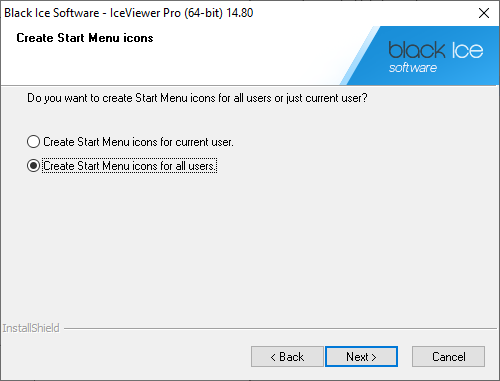Close the installer window with X

pos(484,13)
